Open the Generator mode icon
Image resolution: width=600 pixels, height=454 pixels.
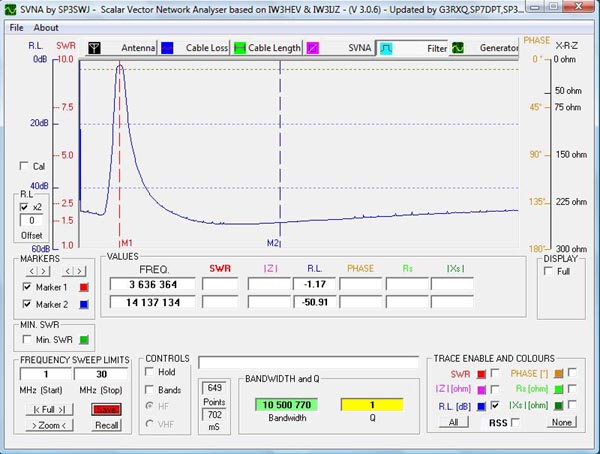tap(457, 47)
